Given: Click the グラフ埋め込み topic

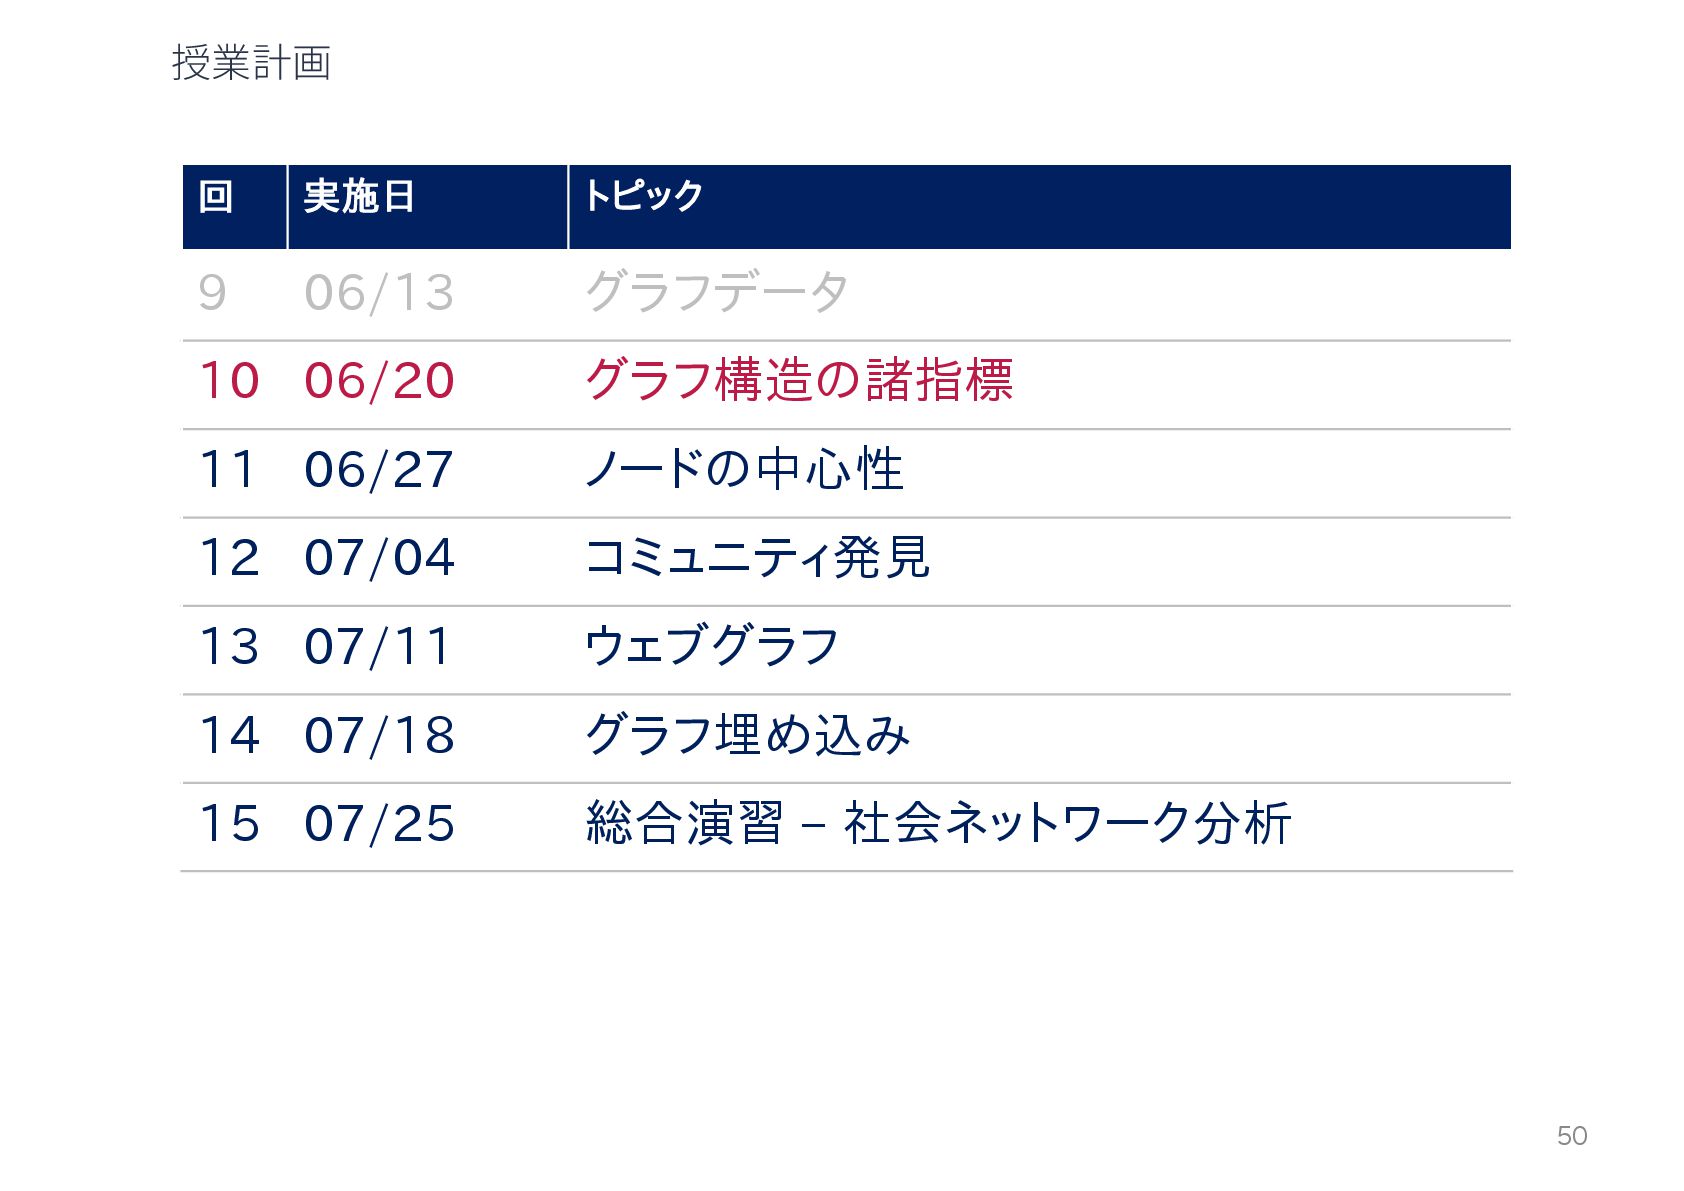Looking at the screenshot, I should 748,734.
